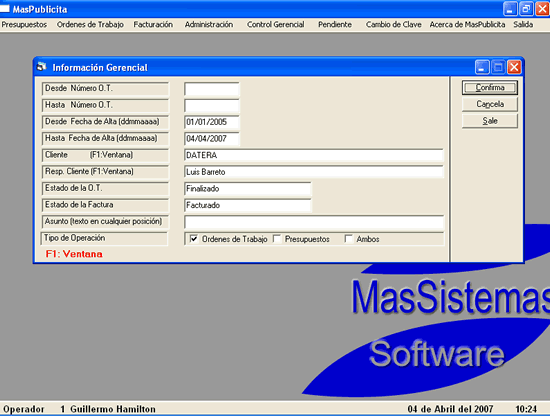The height and width of the screenshot is (416, 550).
Task: Focus the Desde Número O.T. input field
Action: pyautogui.click(x=212, y=89)
